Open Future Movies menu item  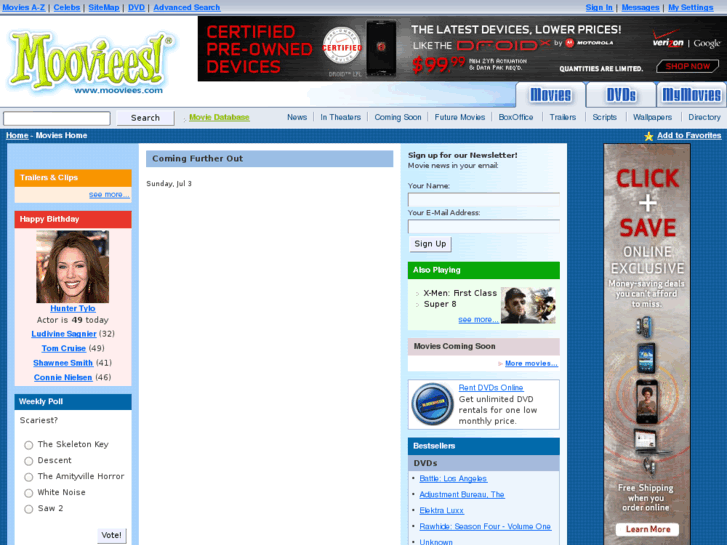click(x=459, y=117)
